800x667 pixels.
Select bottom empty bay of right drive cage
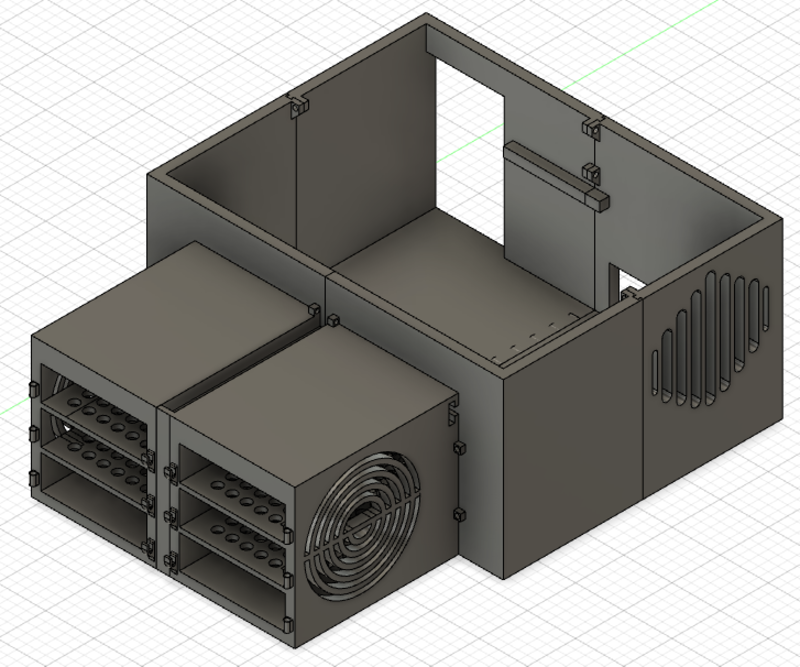click(232, 585)
